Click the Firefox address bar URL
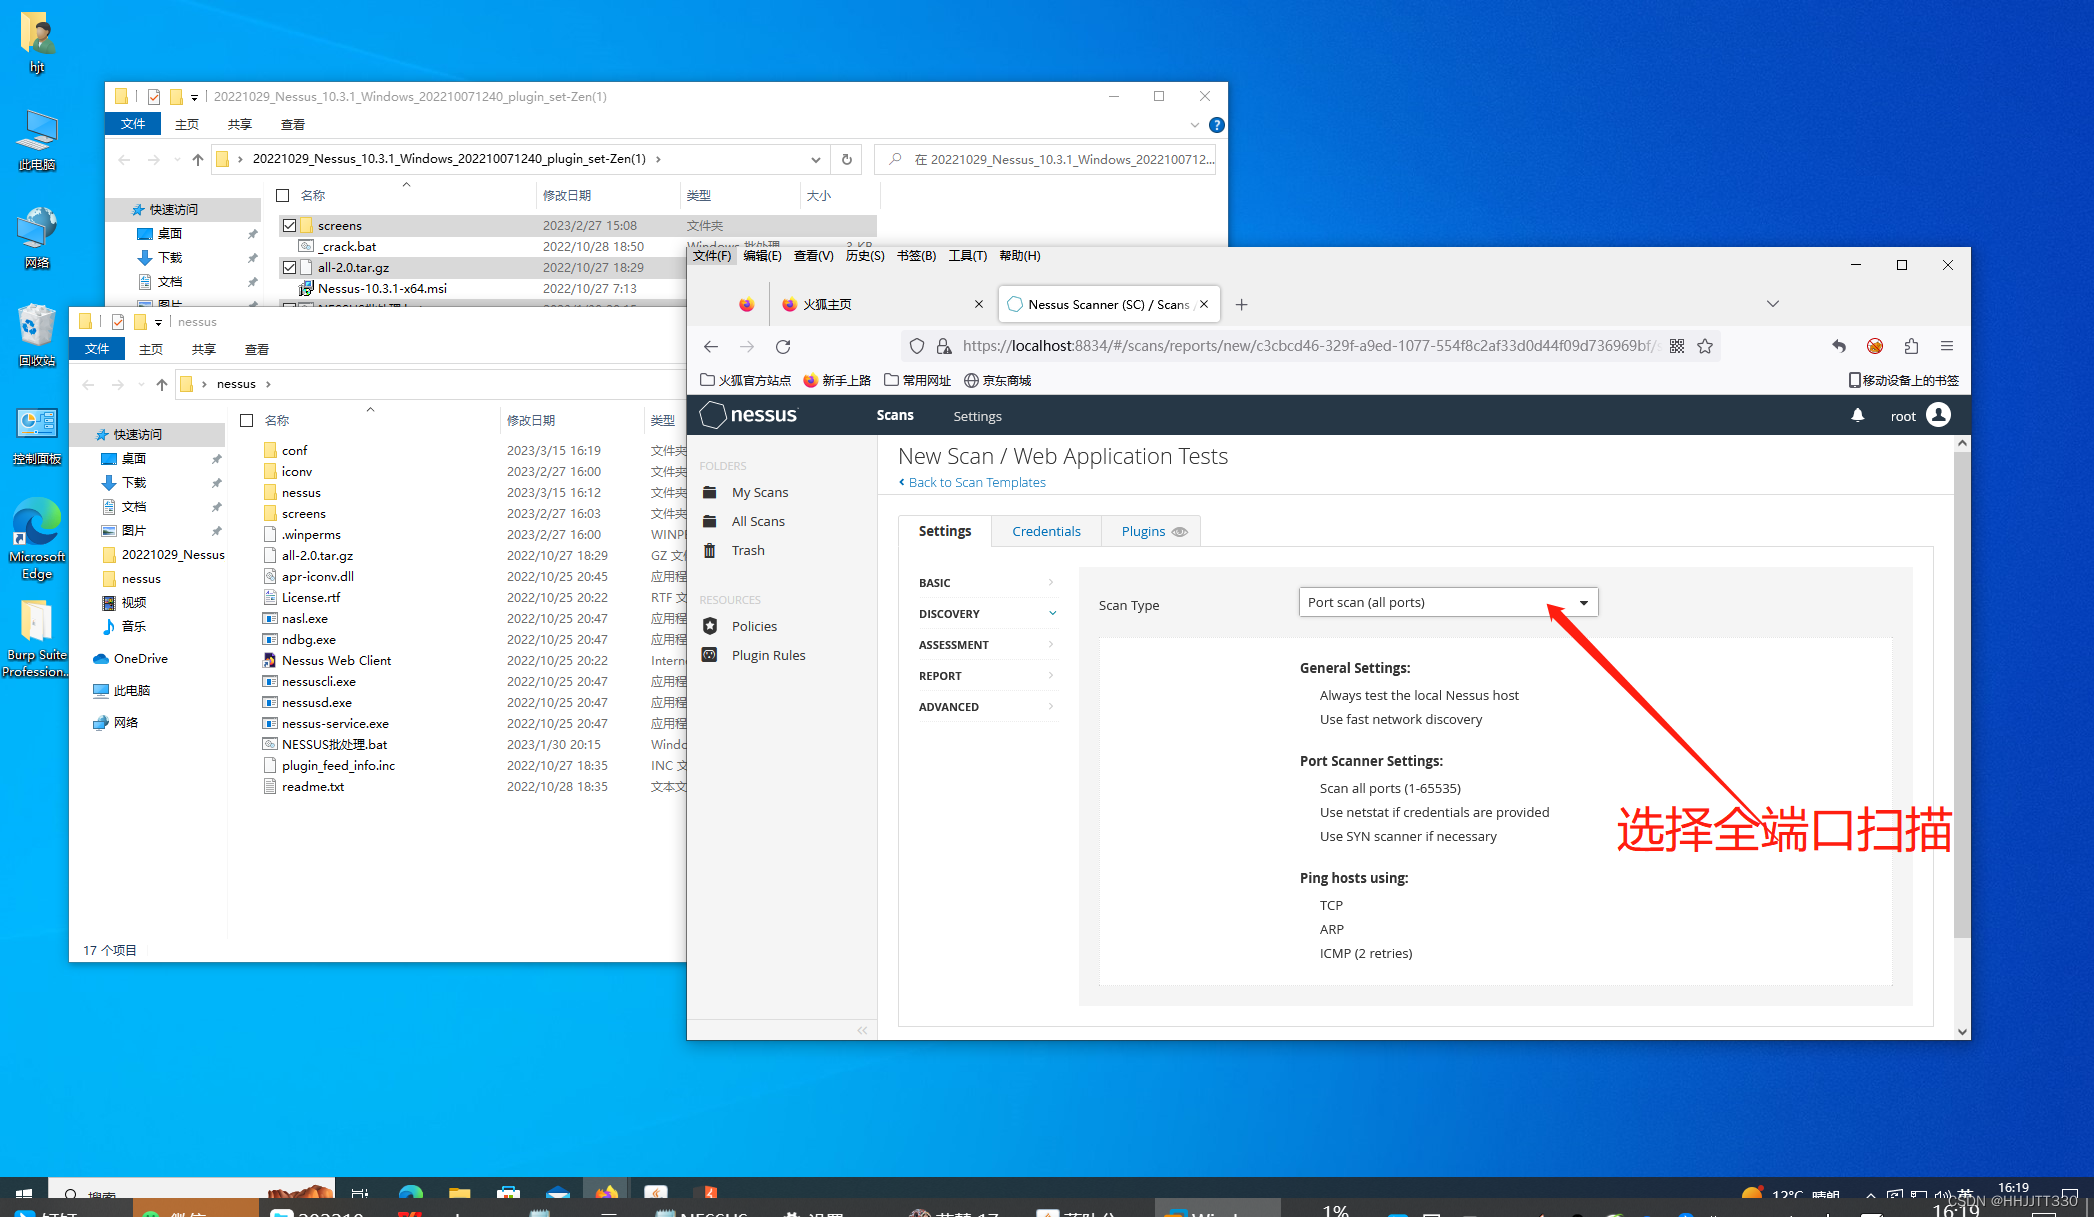 [1300, 346]
